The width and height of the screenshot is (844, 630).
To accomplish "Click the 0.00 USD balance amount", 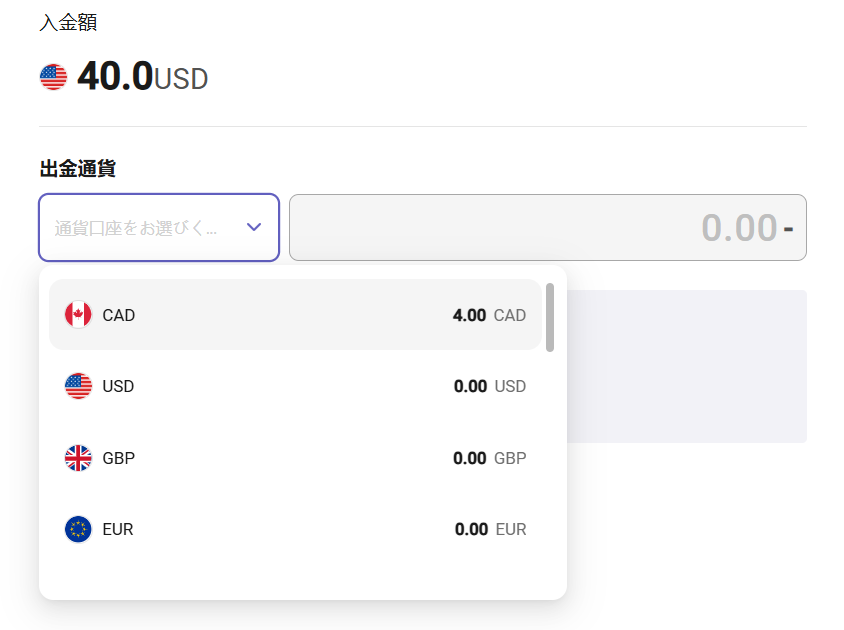I will click(x=490, y=386).
